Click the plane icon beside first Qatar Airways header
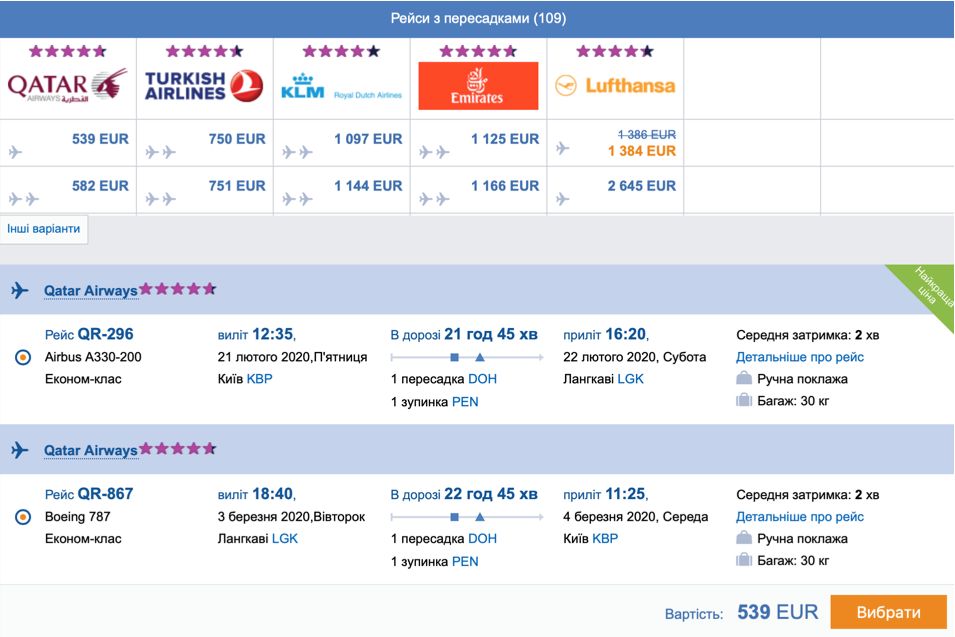 19,290
